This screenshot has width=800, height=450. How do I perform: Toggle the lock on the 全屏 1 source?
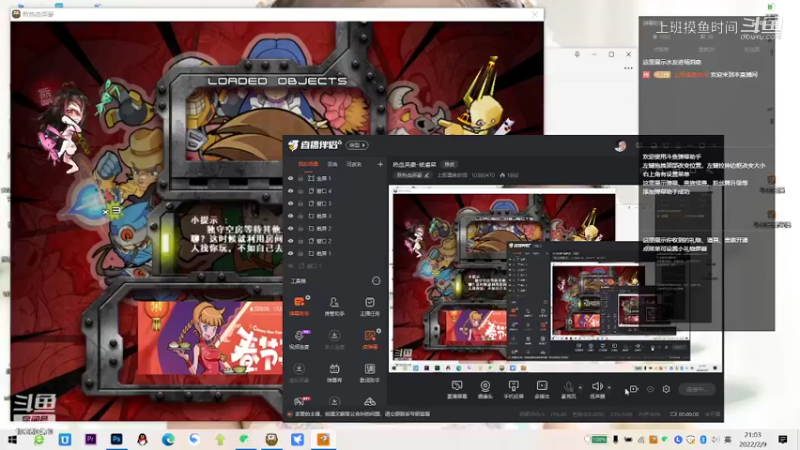(301, 179)
